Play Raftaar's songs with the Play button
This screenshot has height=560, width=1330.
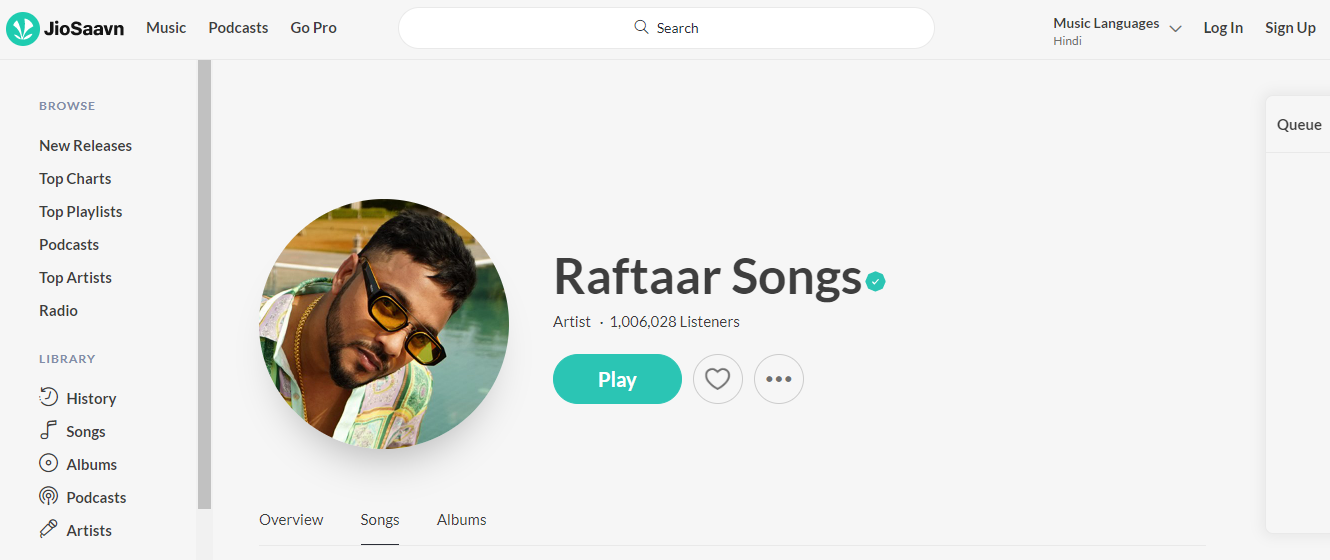[x=617, y=380]
